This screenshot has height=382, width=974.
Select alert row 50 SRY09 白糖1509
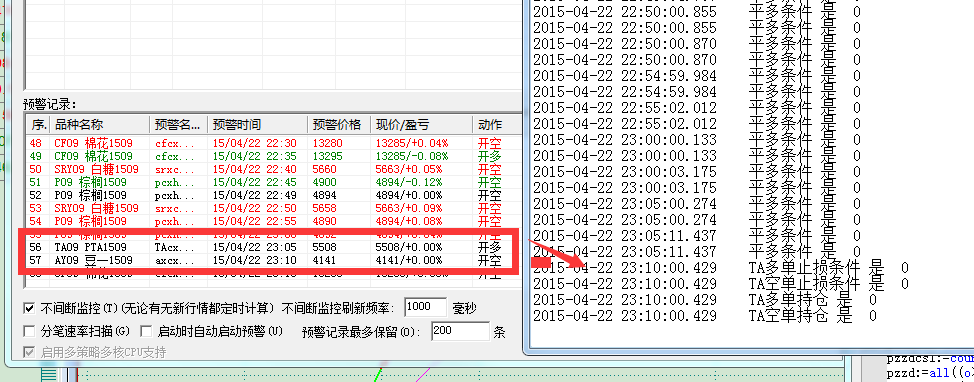click(273, 169)
